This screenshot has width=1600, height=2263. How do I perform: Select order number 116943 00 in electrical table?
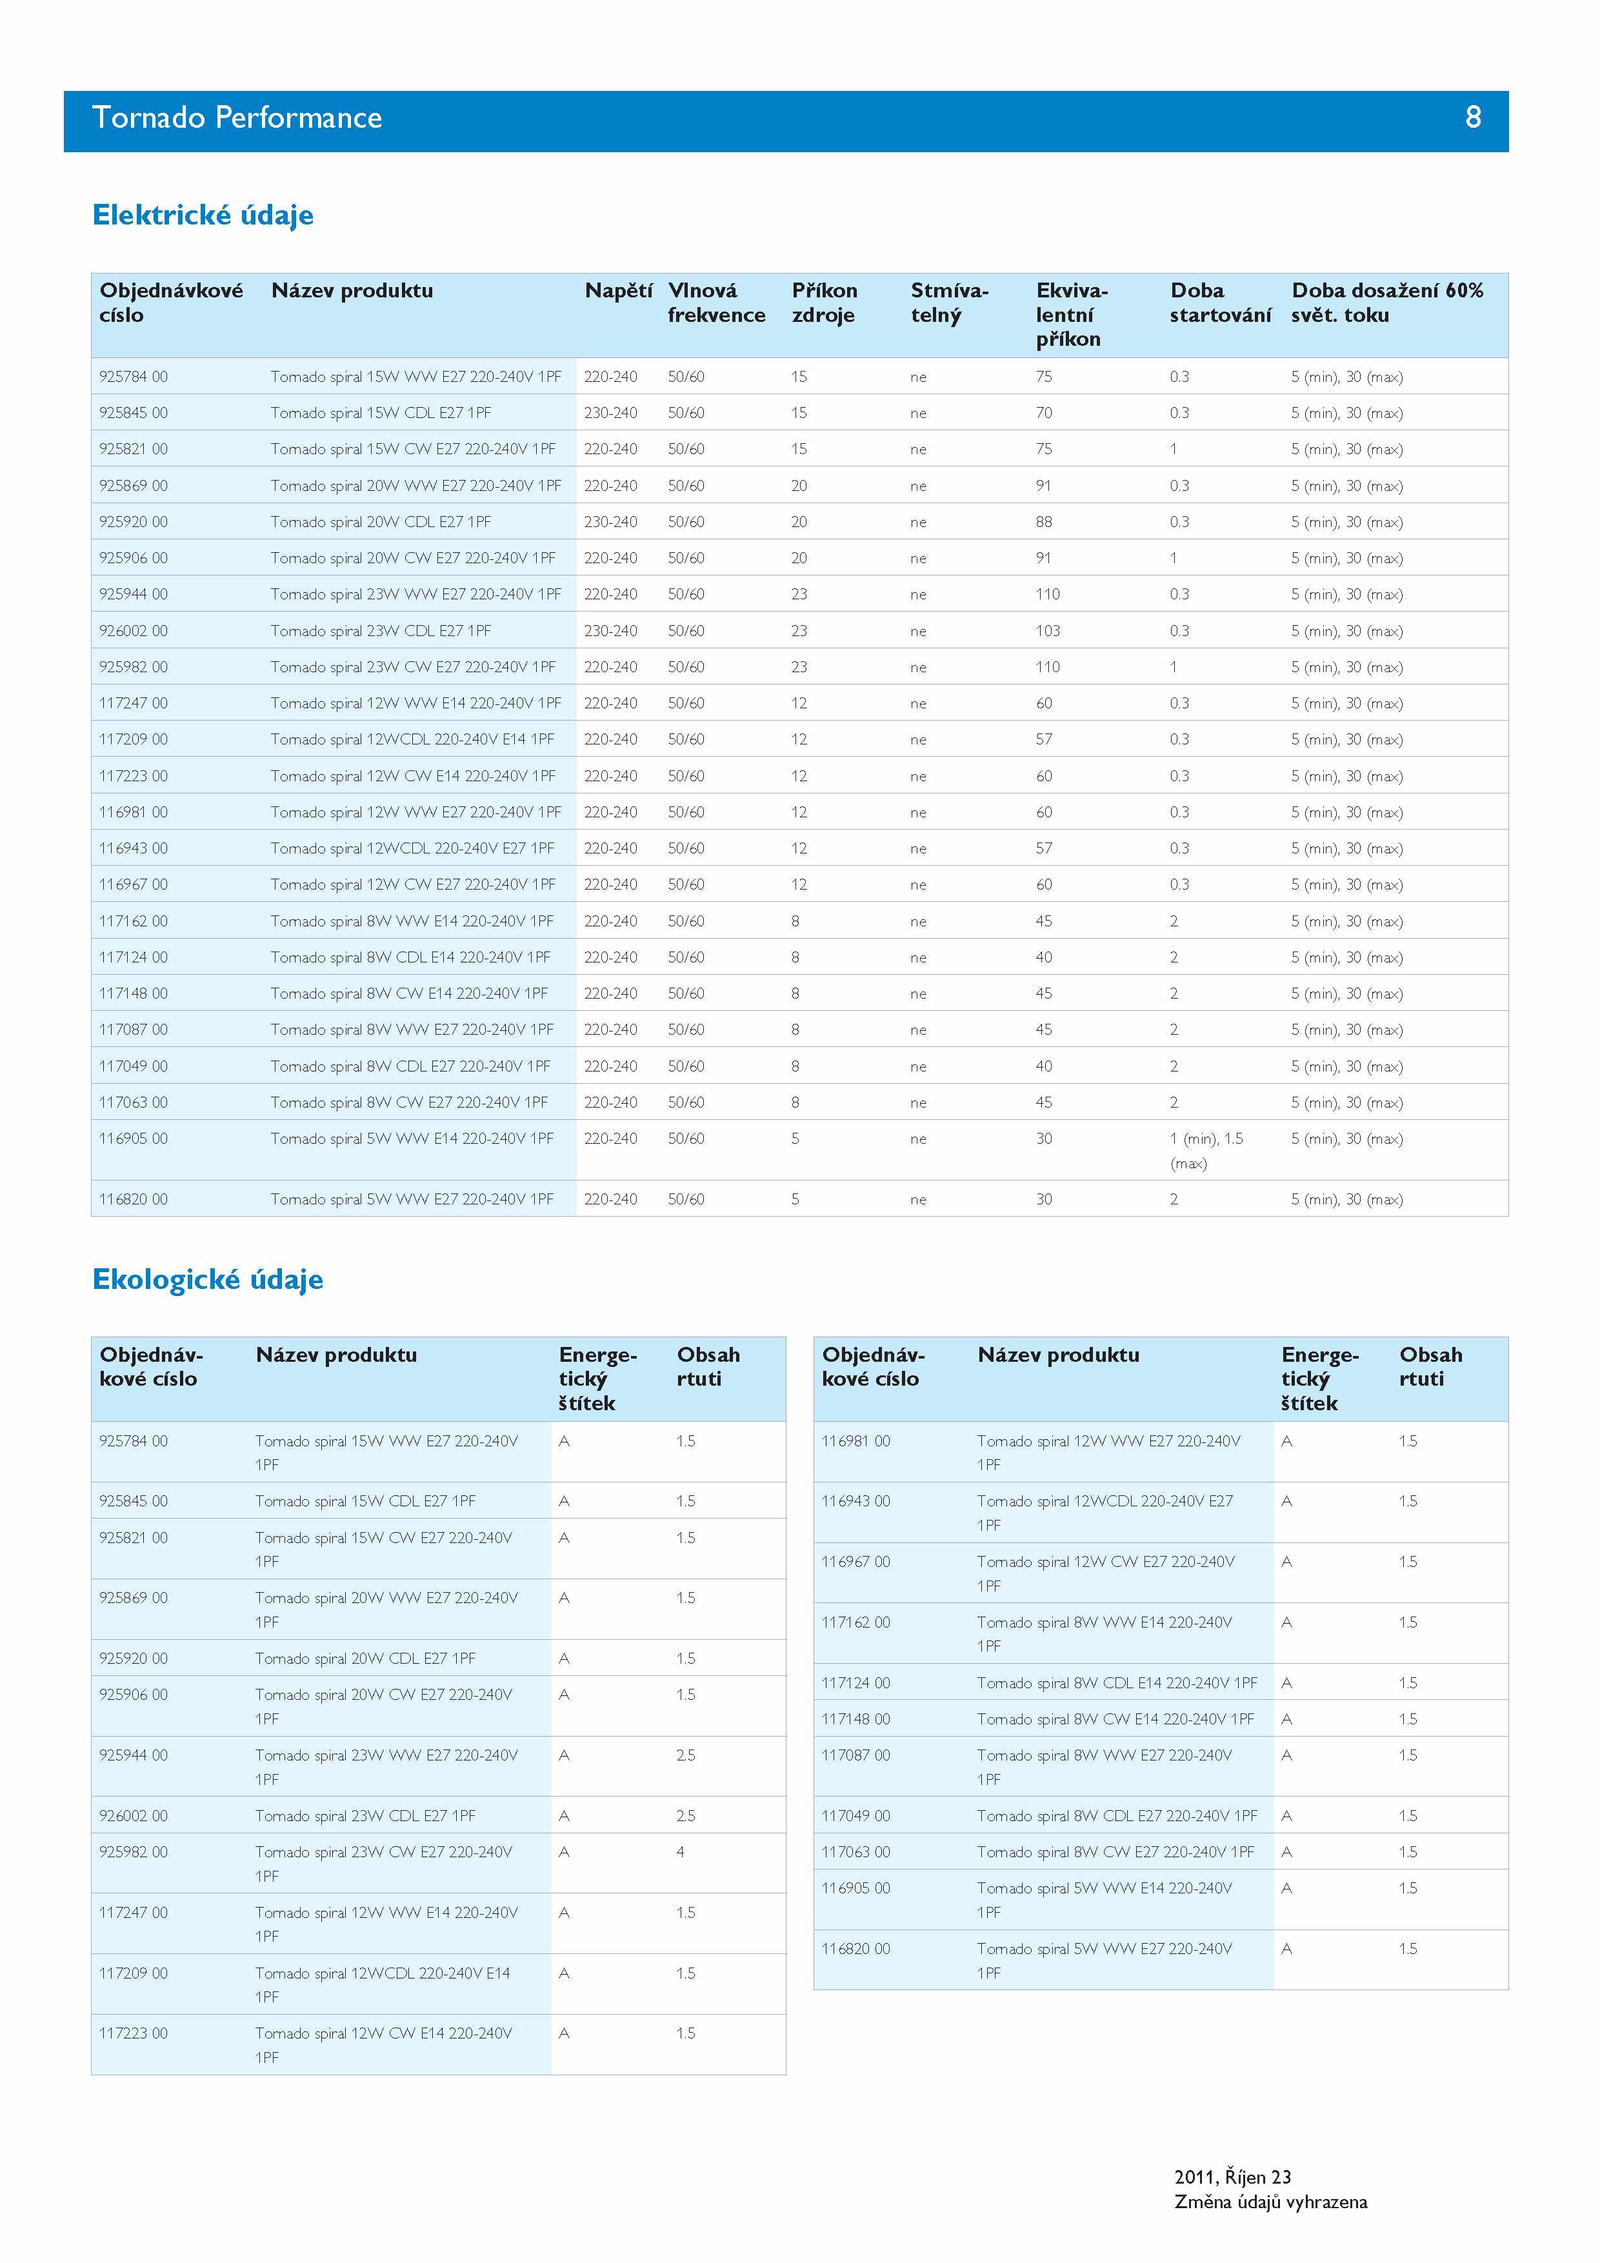[x=133, y=848]
